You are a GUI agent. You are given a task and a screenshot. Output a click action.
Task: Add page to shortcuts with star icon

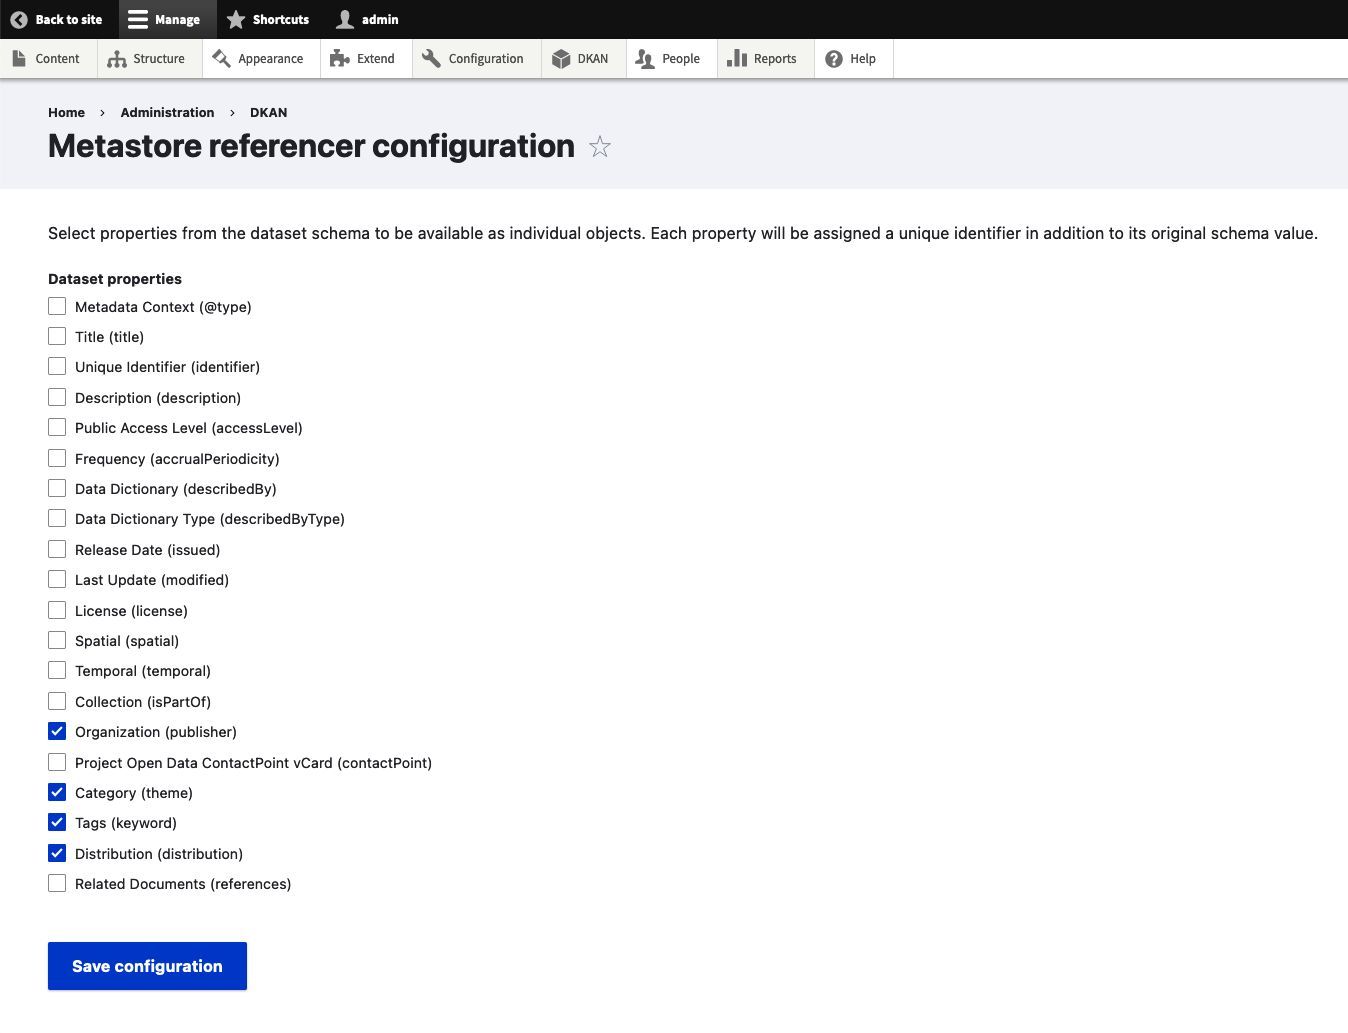600,147
